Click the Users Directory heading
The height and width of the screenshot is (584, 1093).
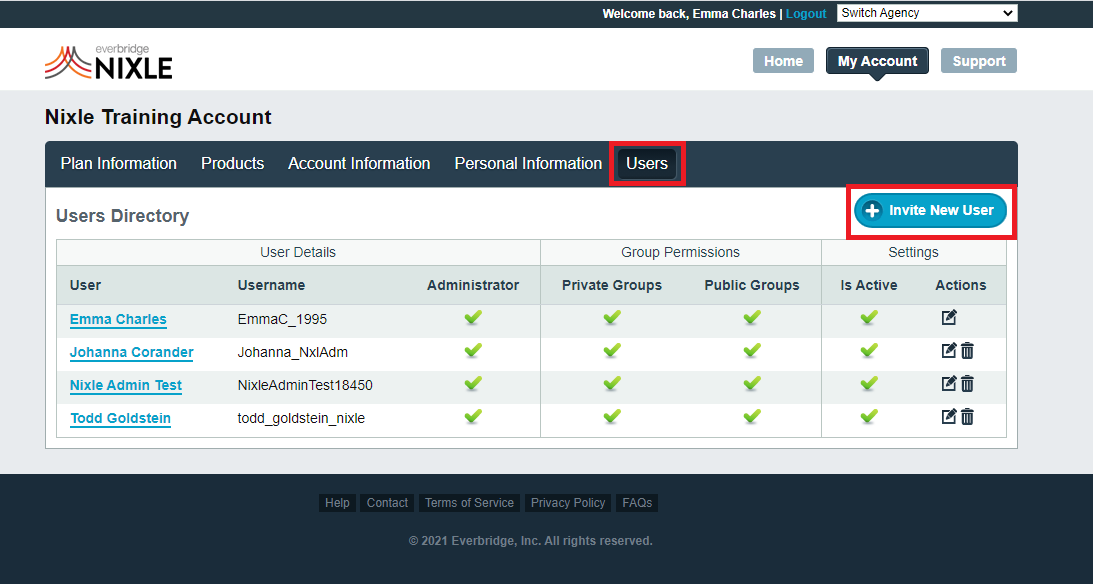[123, 216]
